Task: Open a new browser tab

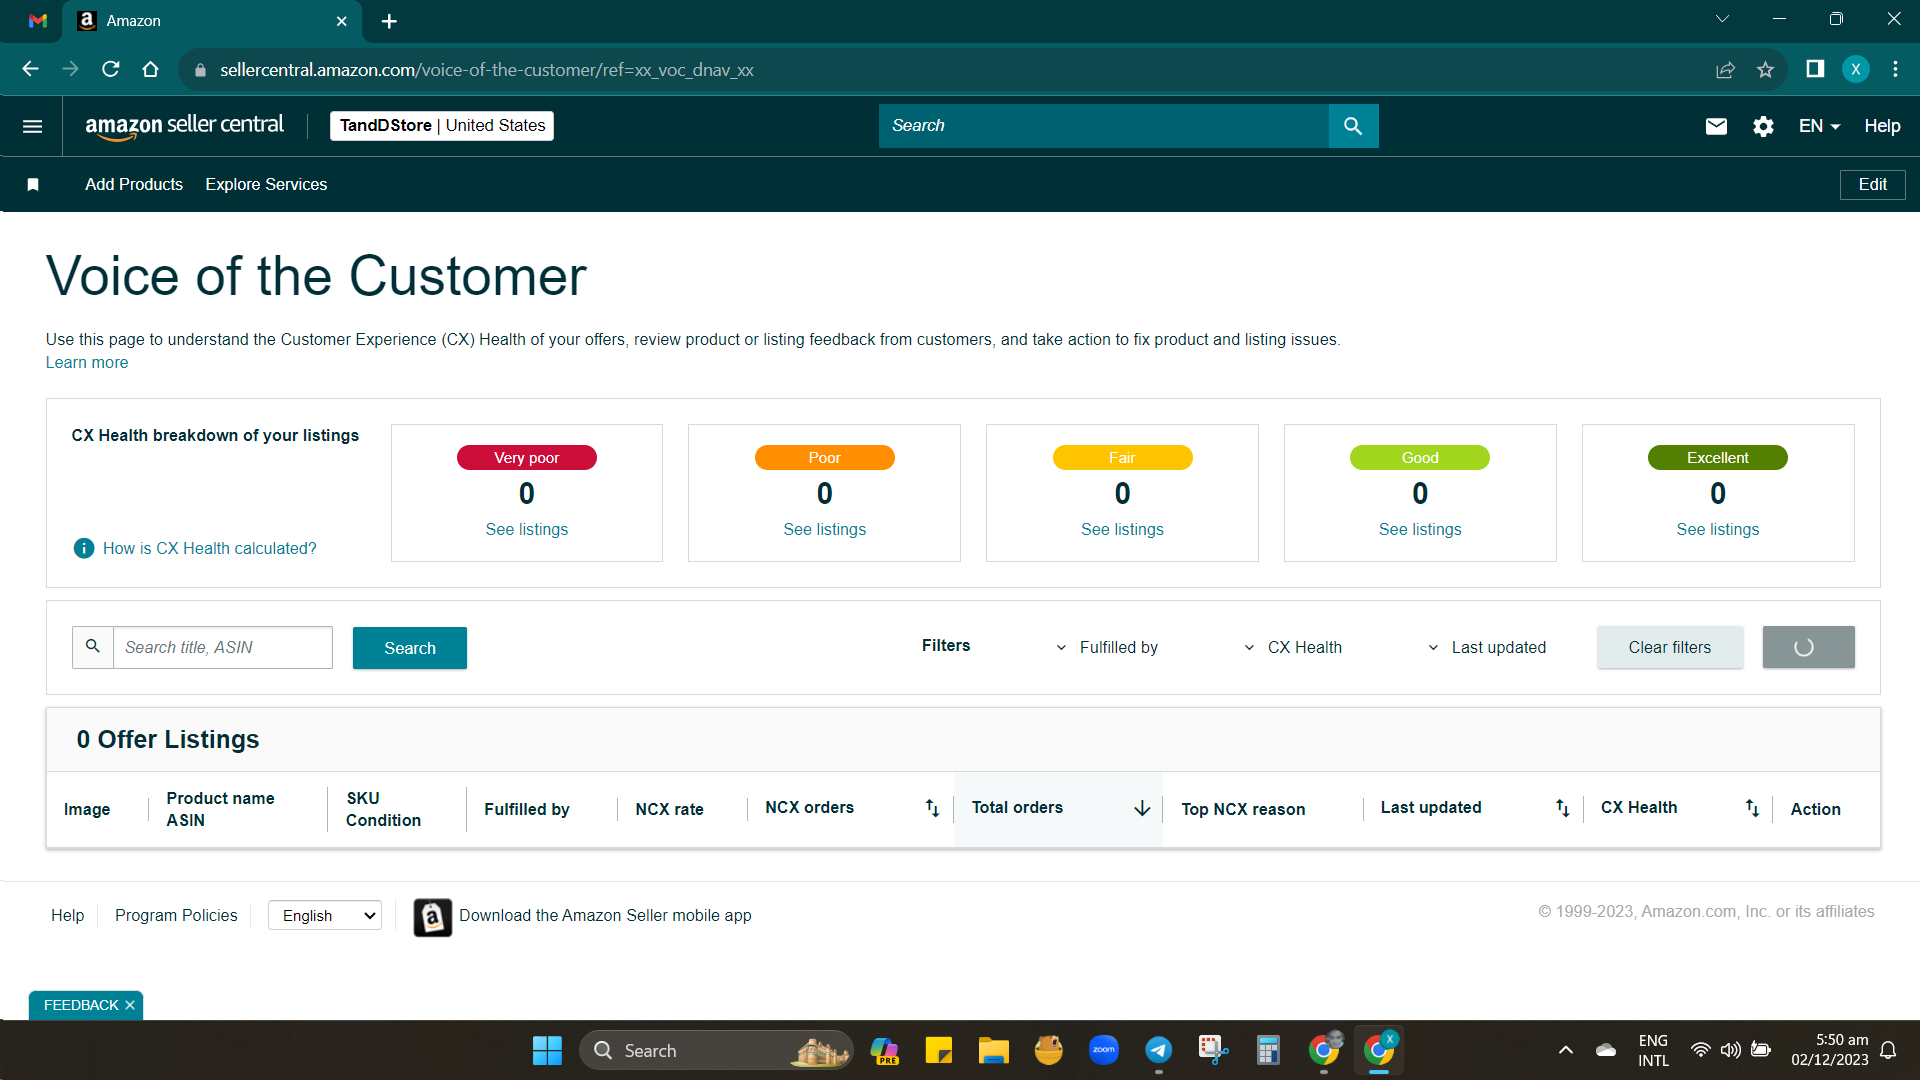Action: pyautogui.click(x=389, y=21)
